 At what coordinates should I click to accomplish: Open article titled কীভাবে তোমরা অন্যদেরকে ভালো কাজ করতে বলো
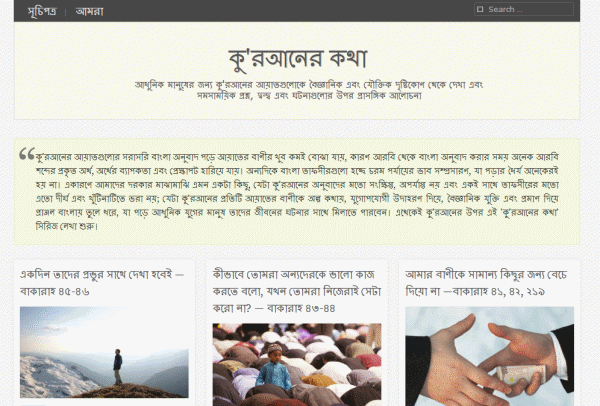[x=297, y=291]
